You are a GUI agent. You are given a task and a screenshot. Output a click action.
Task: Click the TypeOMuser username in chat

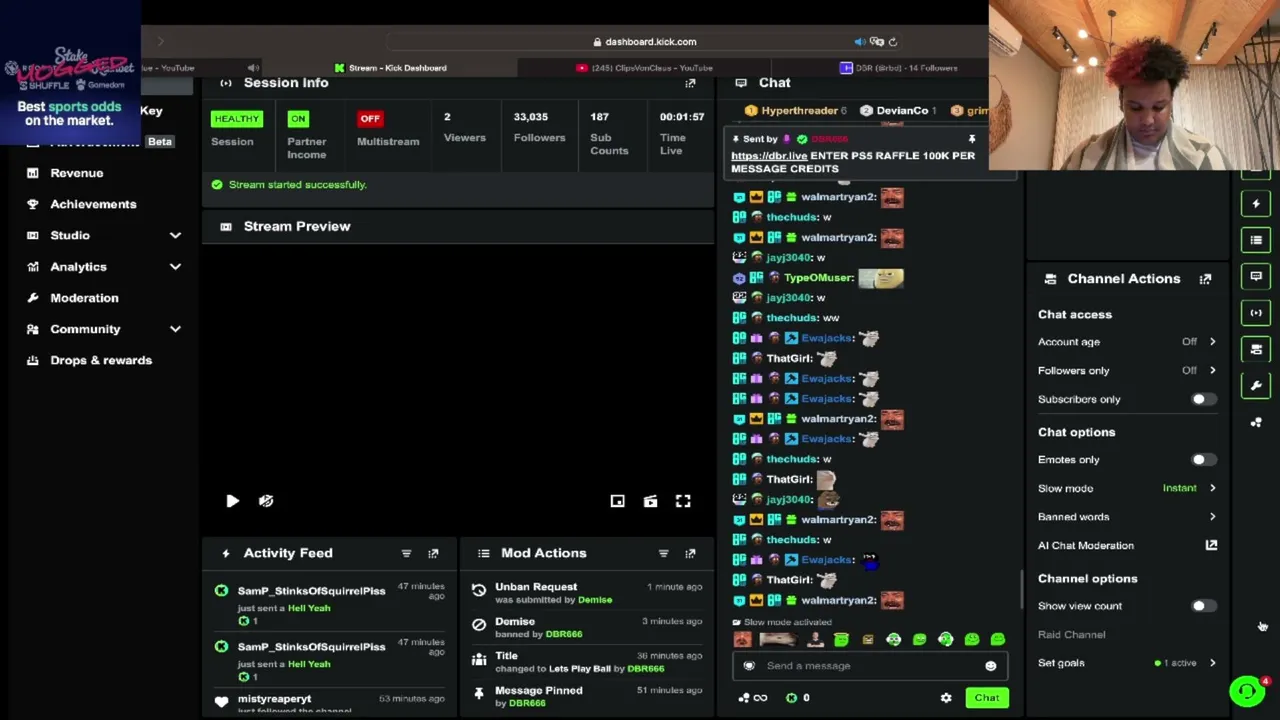click(x=818, y=278)
